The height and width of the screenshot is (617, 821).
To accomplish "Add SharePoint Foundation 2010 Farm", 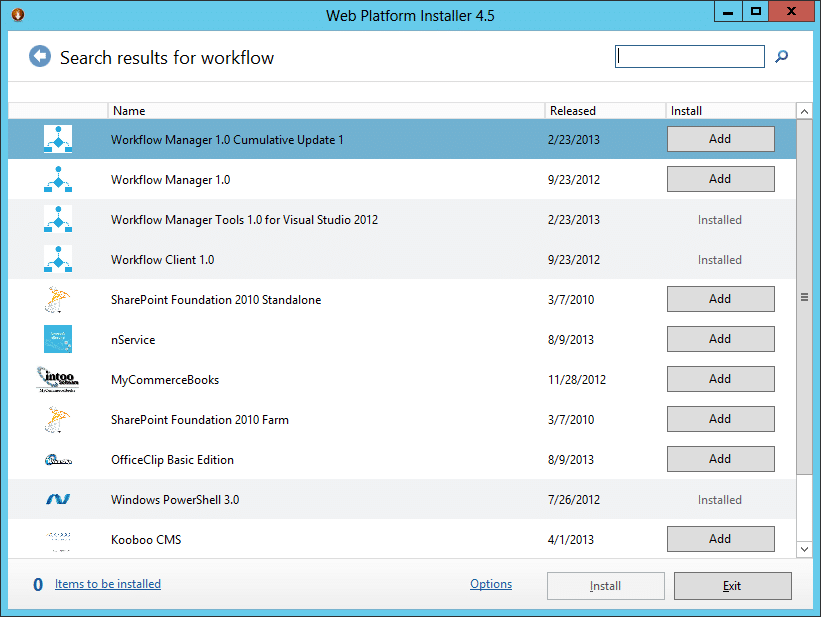I will [x=720, y=418].
